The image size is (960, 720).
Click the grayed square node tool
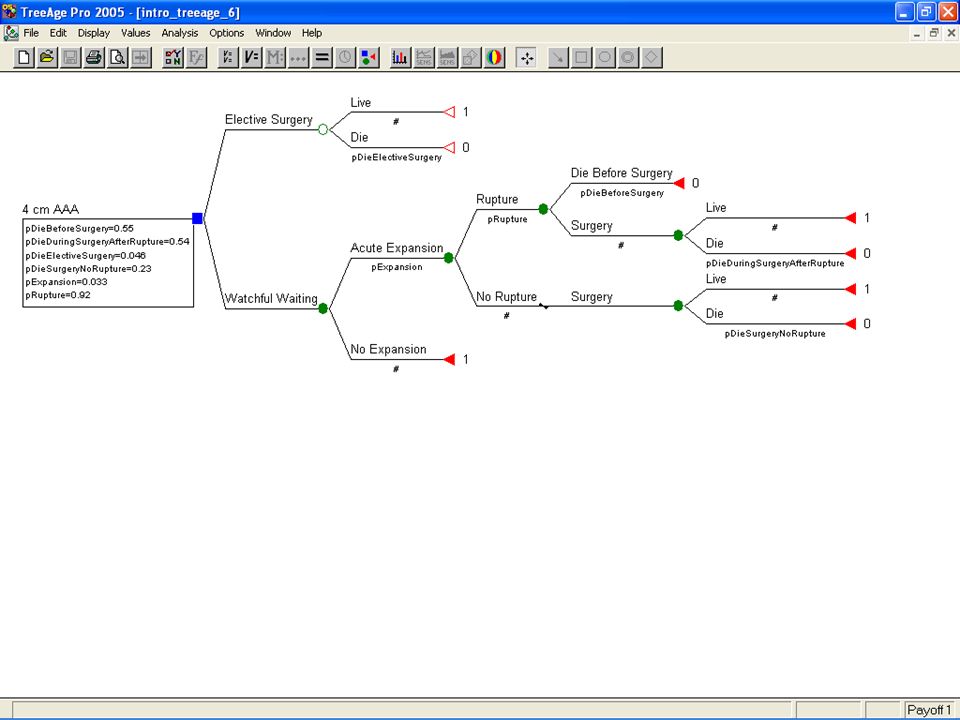tap(581, 58)
